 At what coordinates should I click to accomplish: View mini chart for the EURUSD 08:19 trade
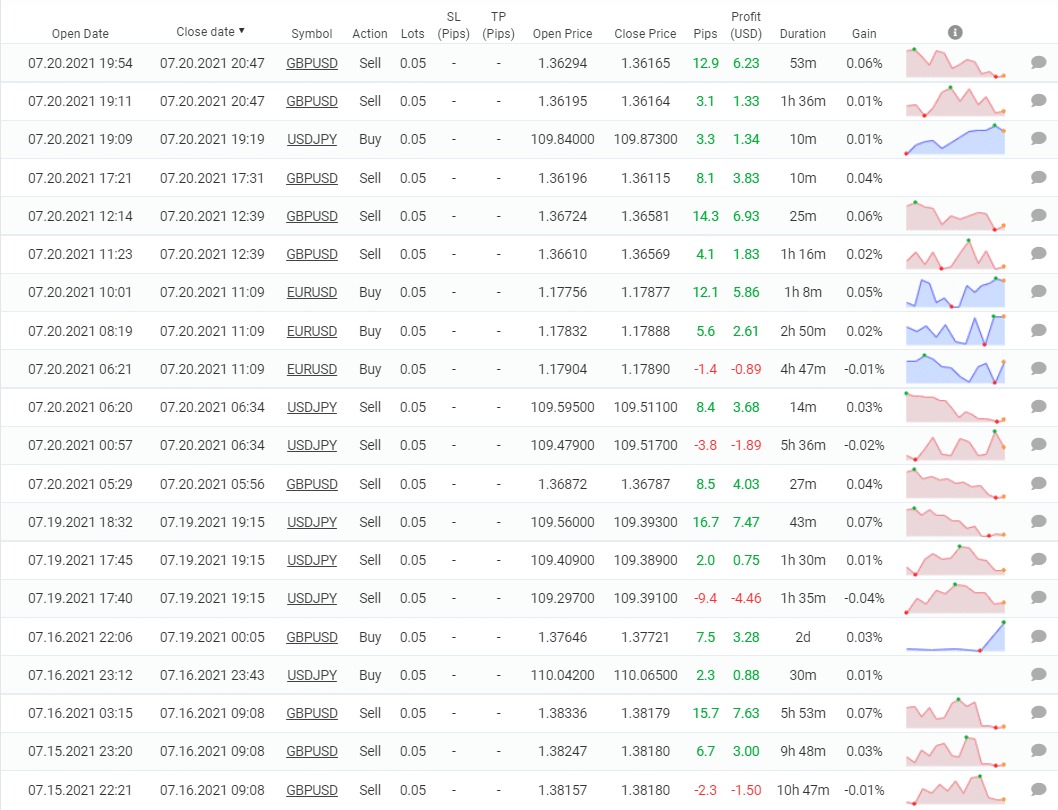[955, 330]
